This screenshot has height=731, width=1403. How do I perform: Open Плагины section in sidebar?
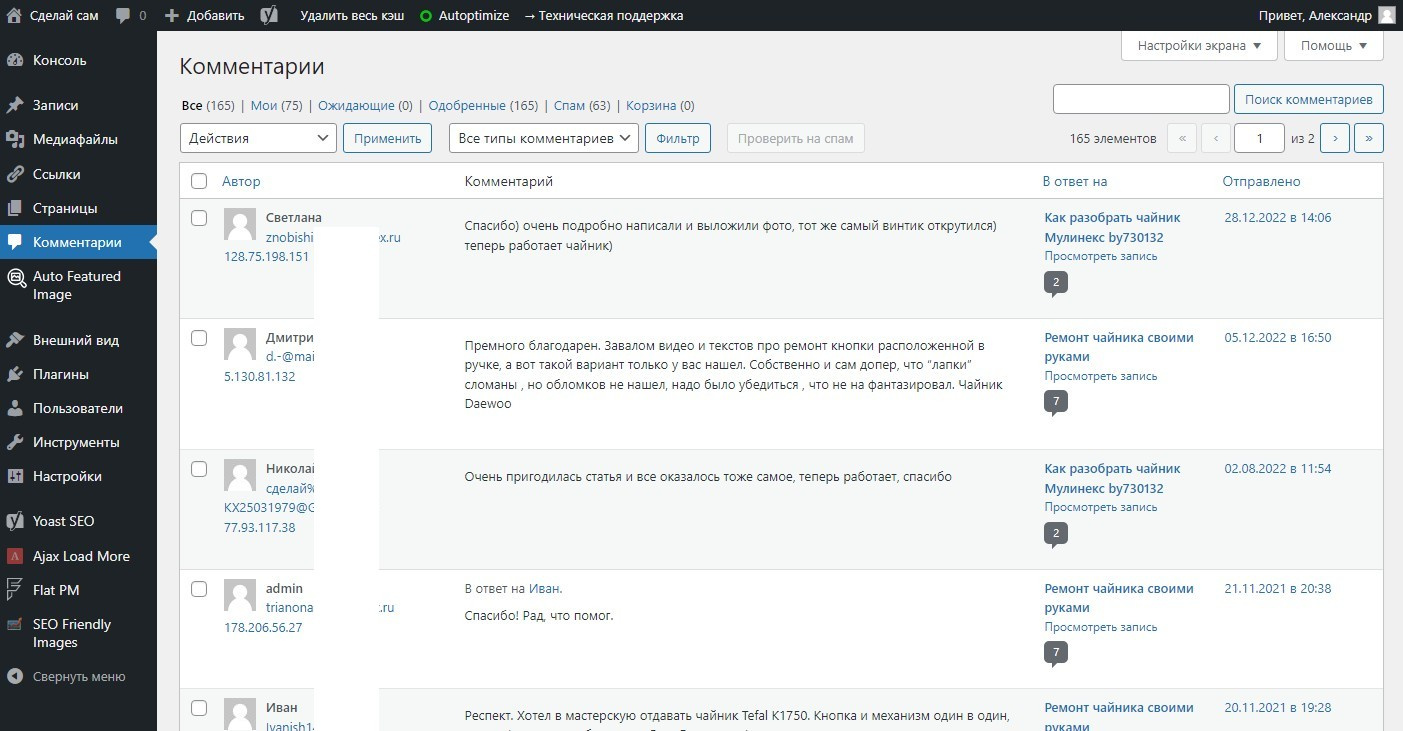click(x=60, y=374)
